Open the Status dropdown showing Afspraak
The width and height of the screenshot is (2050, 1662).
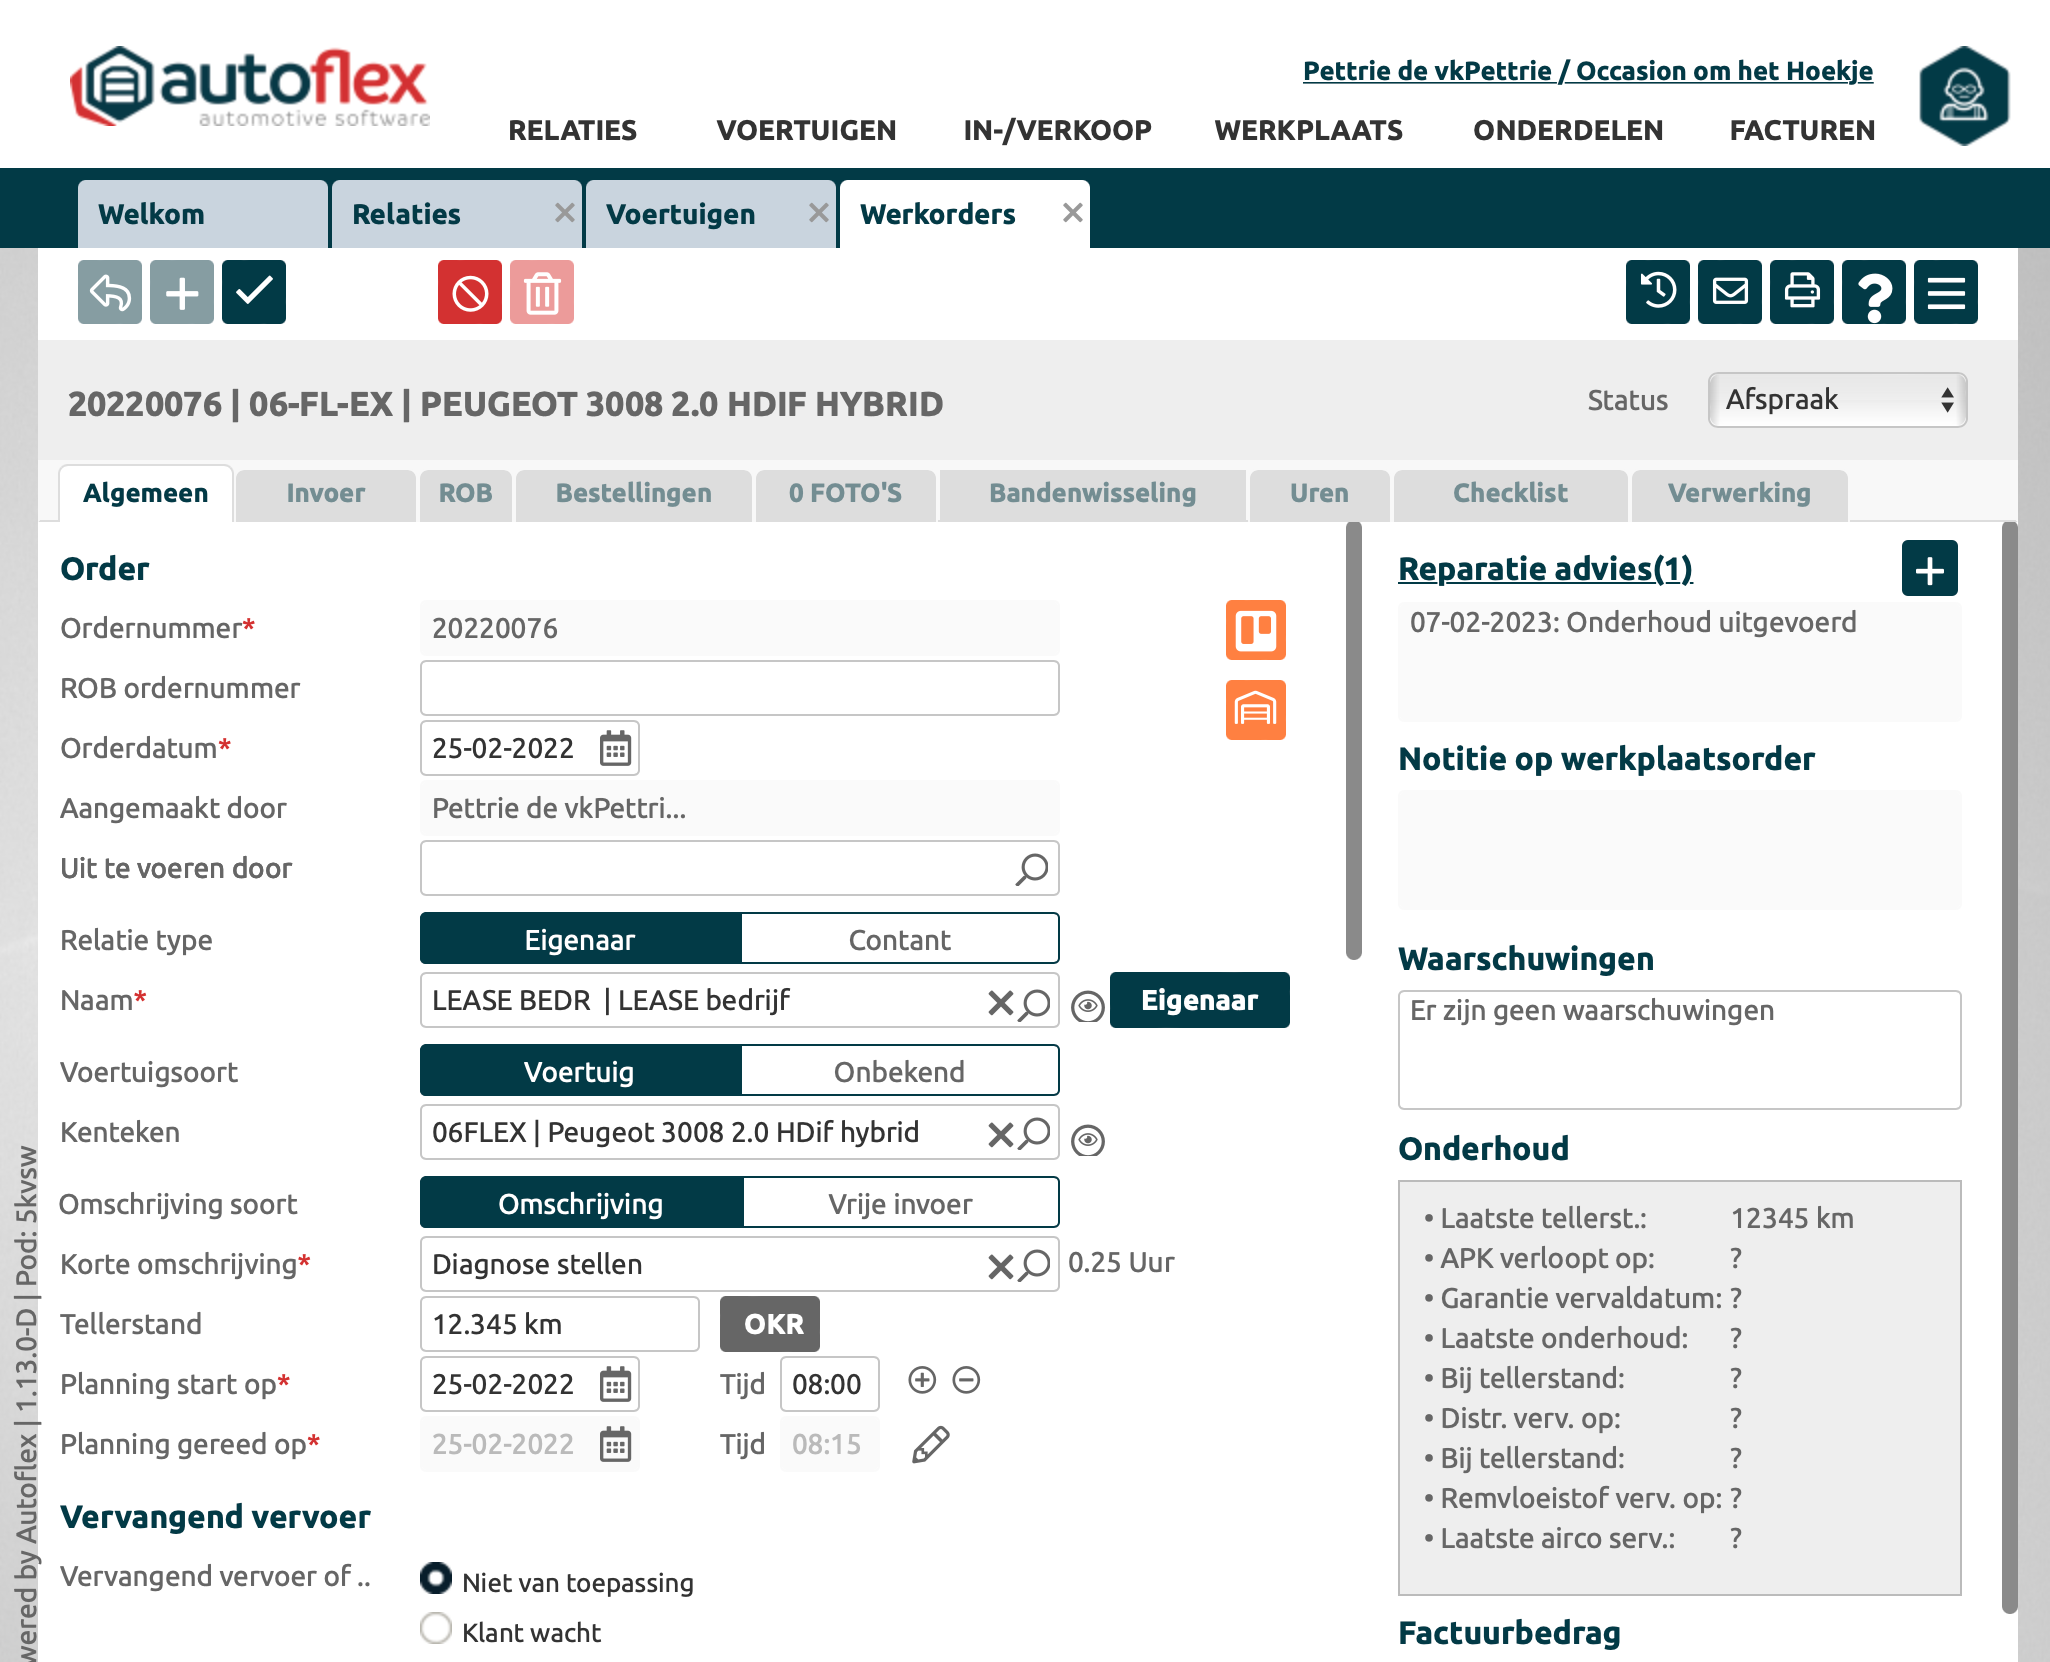click(x=1837, y=400)
